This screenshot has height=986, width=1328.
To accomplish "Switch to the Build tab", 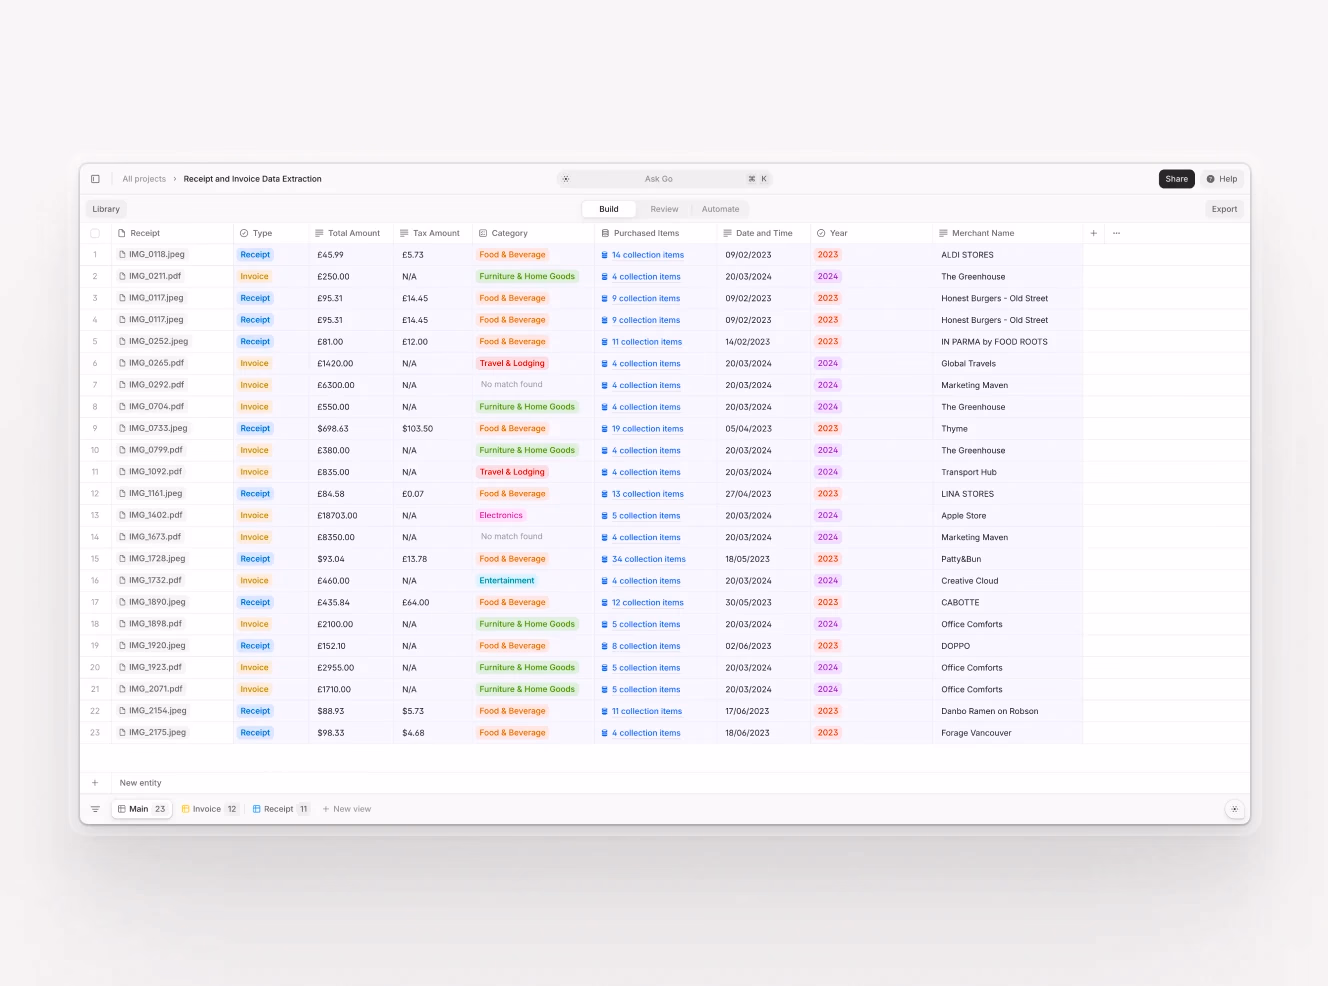I will tap(609, 209).
